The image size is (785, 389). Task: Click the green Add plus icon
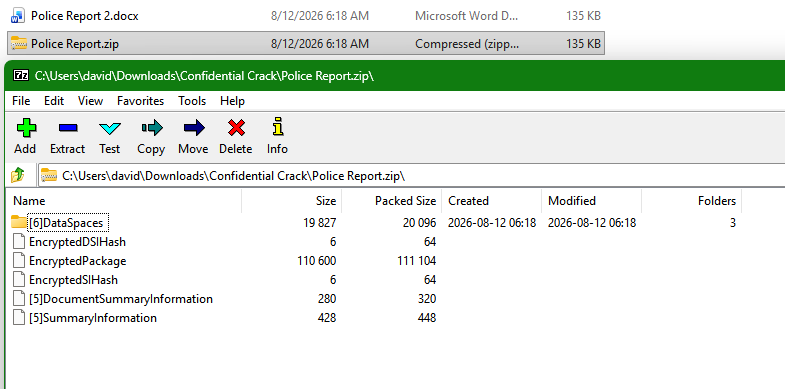click(x=26, y=128)
